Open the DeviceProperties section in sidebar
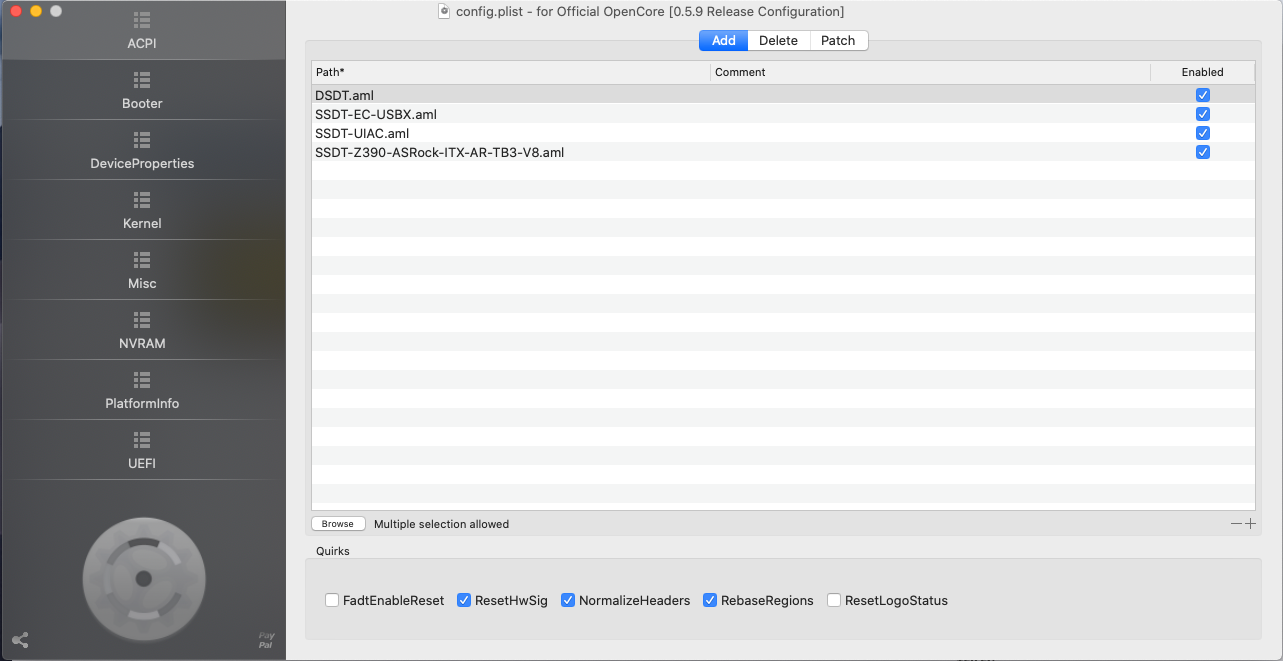Viewport: 1283px width, 661px height. click(x=142, y=151)
